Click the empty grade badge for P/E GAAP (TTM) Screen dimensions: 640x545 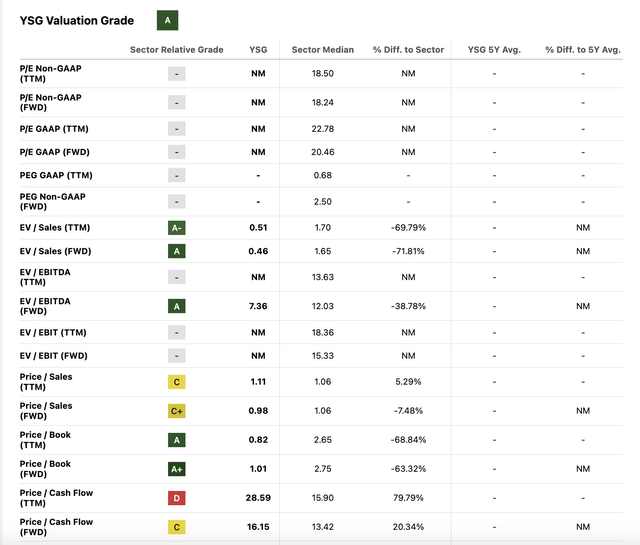[177, 129]
